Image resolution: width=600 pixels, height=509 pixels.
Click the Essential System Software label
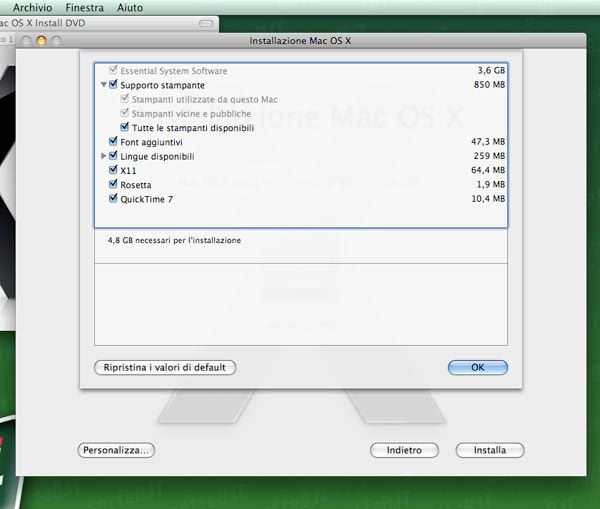(174, 71)
